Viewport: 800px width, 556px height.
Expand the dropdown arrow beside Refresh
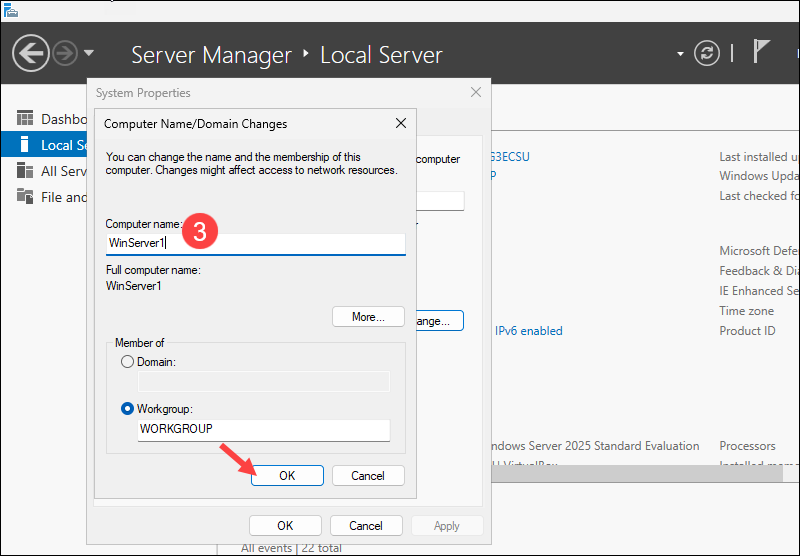681,53
